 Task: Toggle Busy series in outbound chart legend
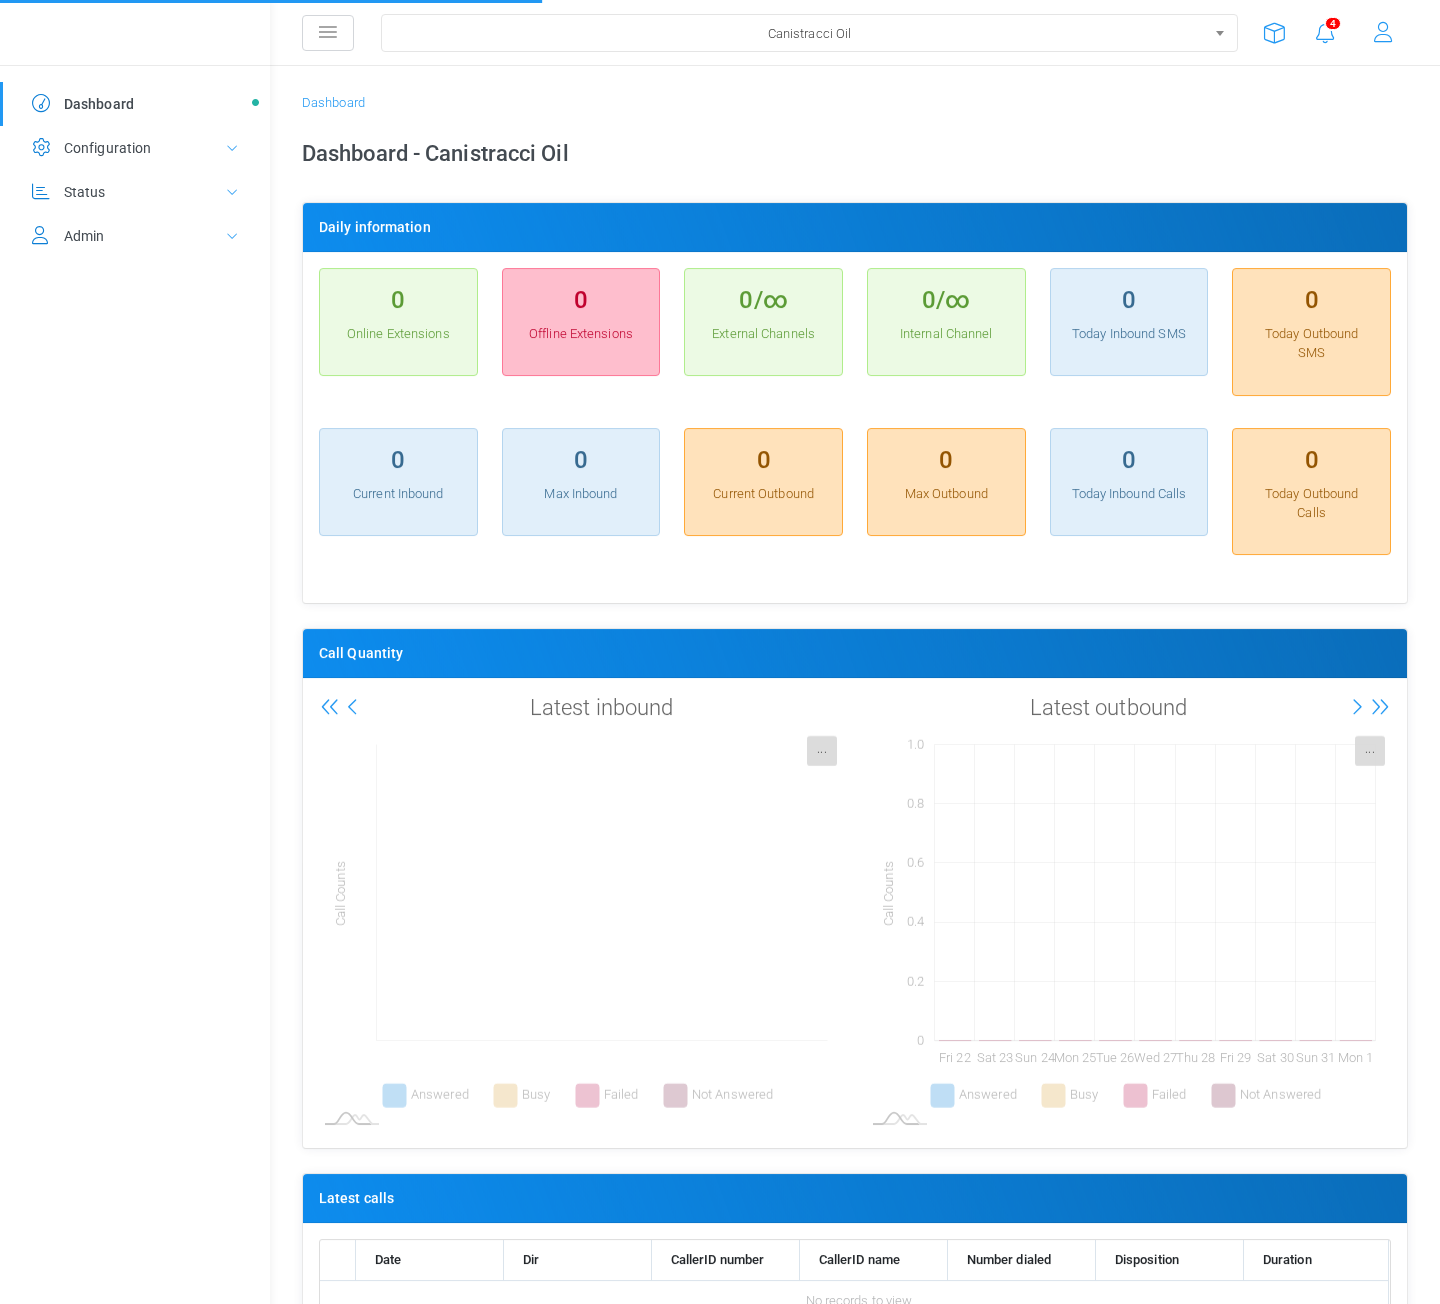(1070, 1095)
